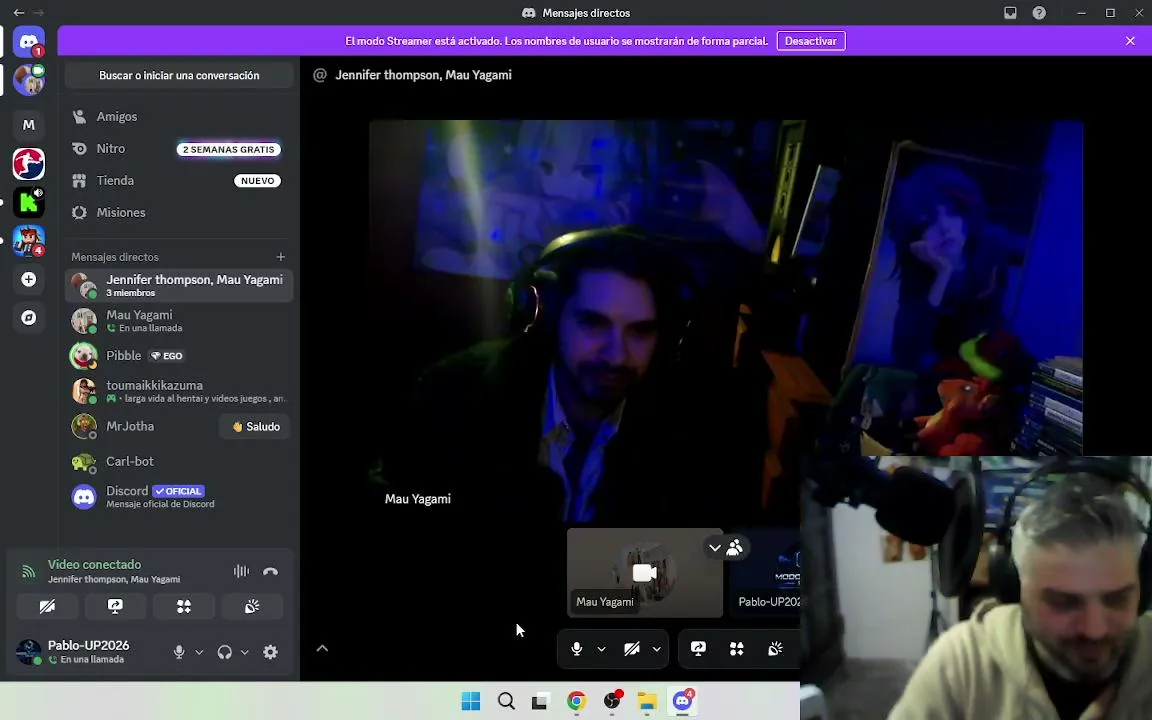Screen dimensions: 1152x720
Task: Turn on camera in the call control bar
Action: point(632,649)
